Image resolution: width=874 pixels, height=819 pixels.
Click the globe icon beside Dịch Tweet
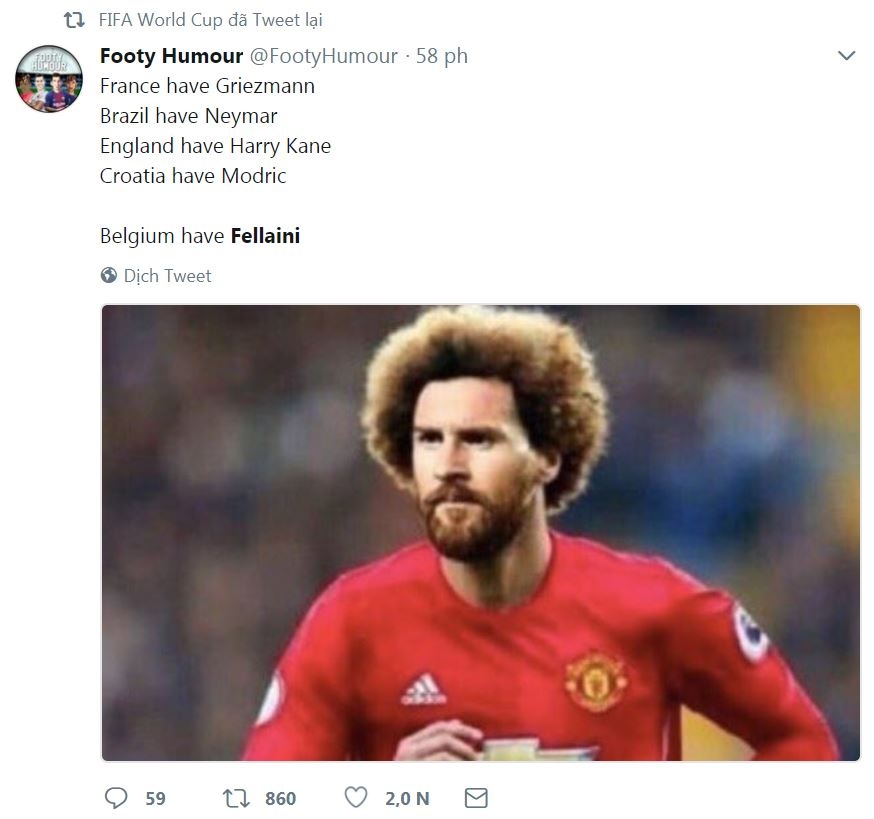click(x=109, y=275)
